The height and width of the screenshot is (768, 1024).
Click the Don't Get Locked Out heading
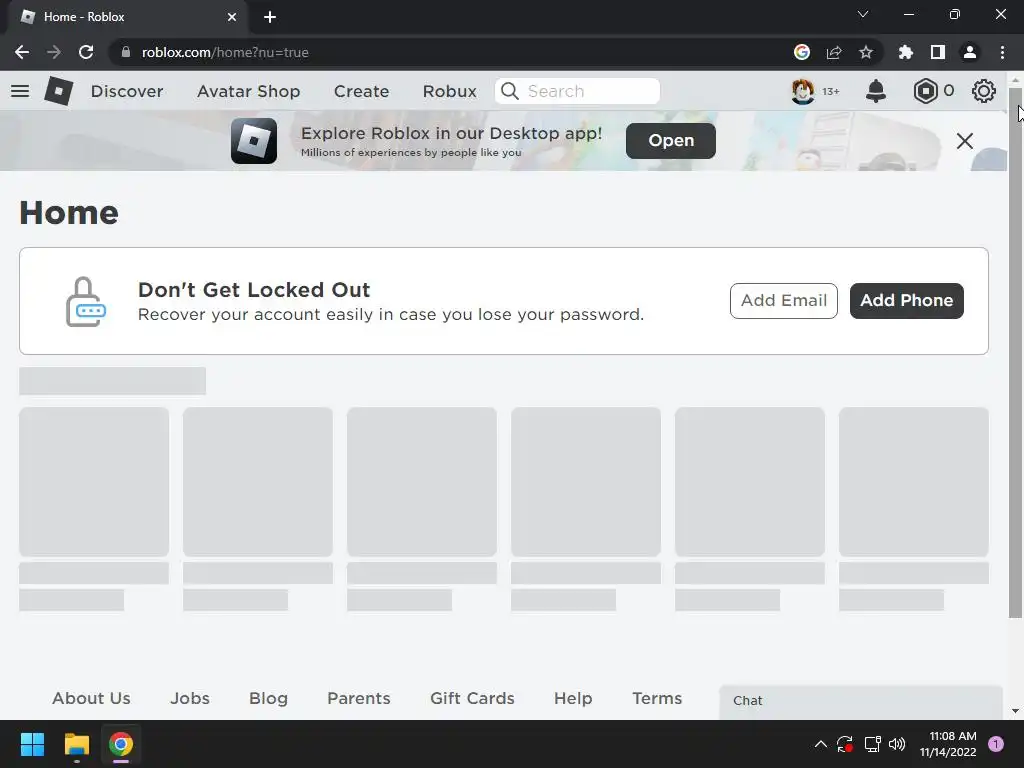[x=254, y=289]
